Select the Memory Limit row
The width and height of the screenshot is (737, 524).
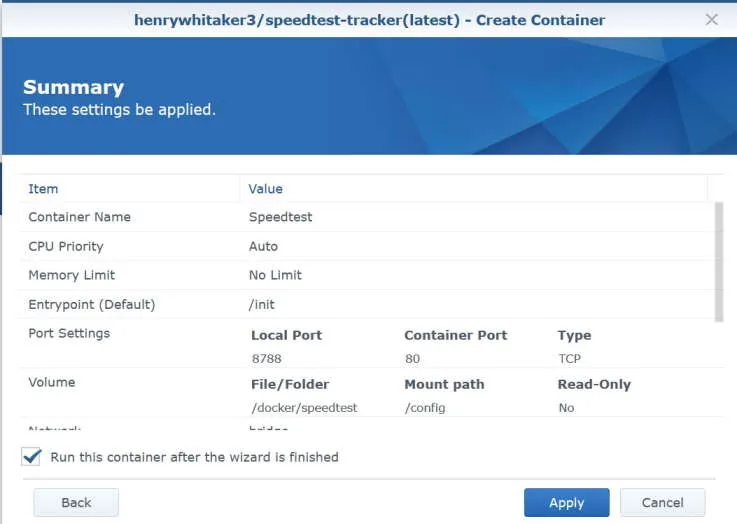(x=71, y=275)
